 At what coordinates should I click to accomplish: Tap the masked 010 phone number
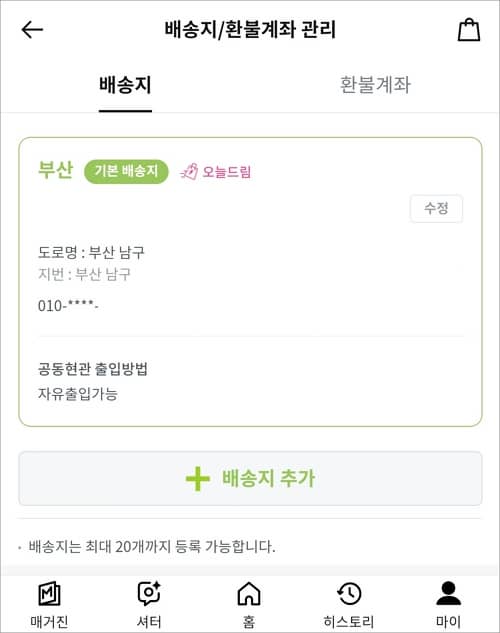point(68,305)
